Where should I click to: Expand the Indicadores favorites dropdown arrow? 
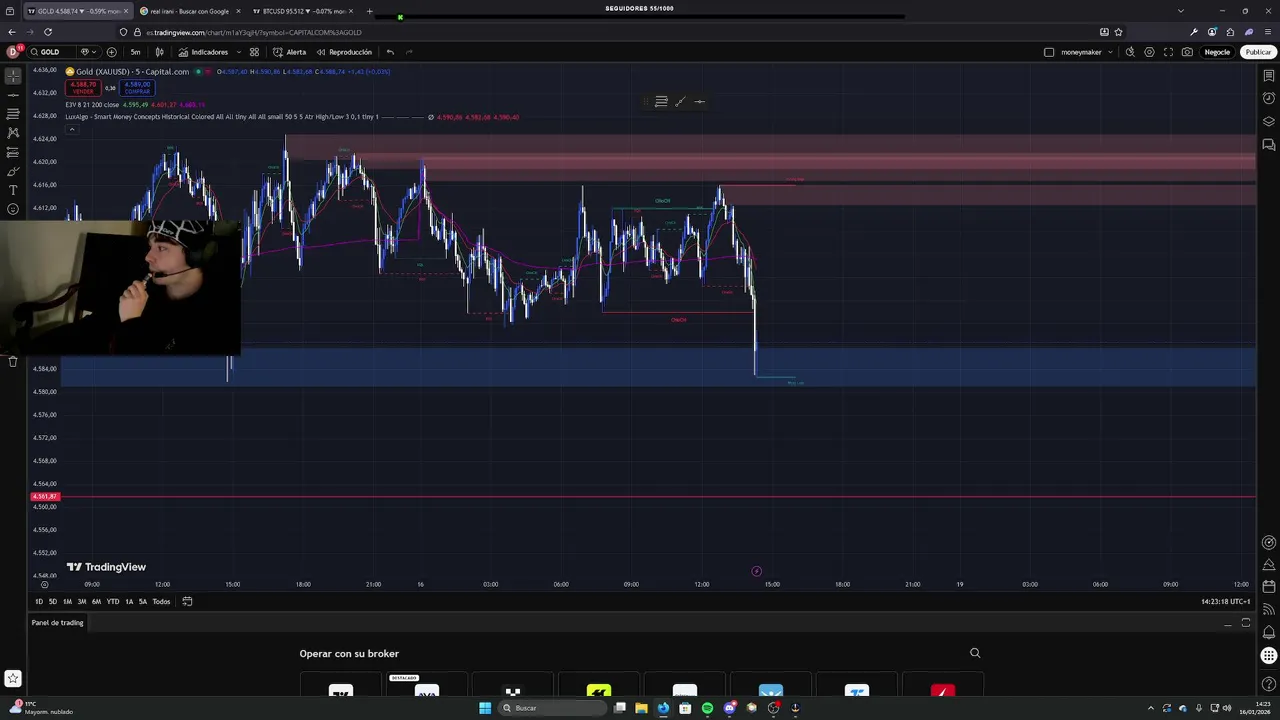[238, 52]
